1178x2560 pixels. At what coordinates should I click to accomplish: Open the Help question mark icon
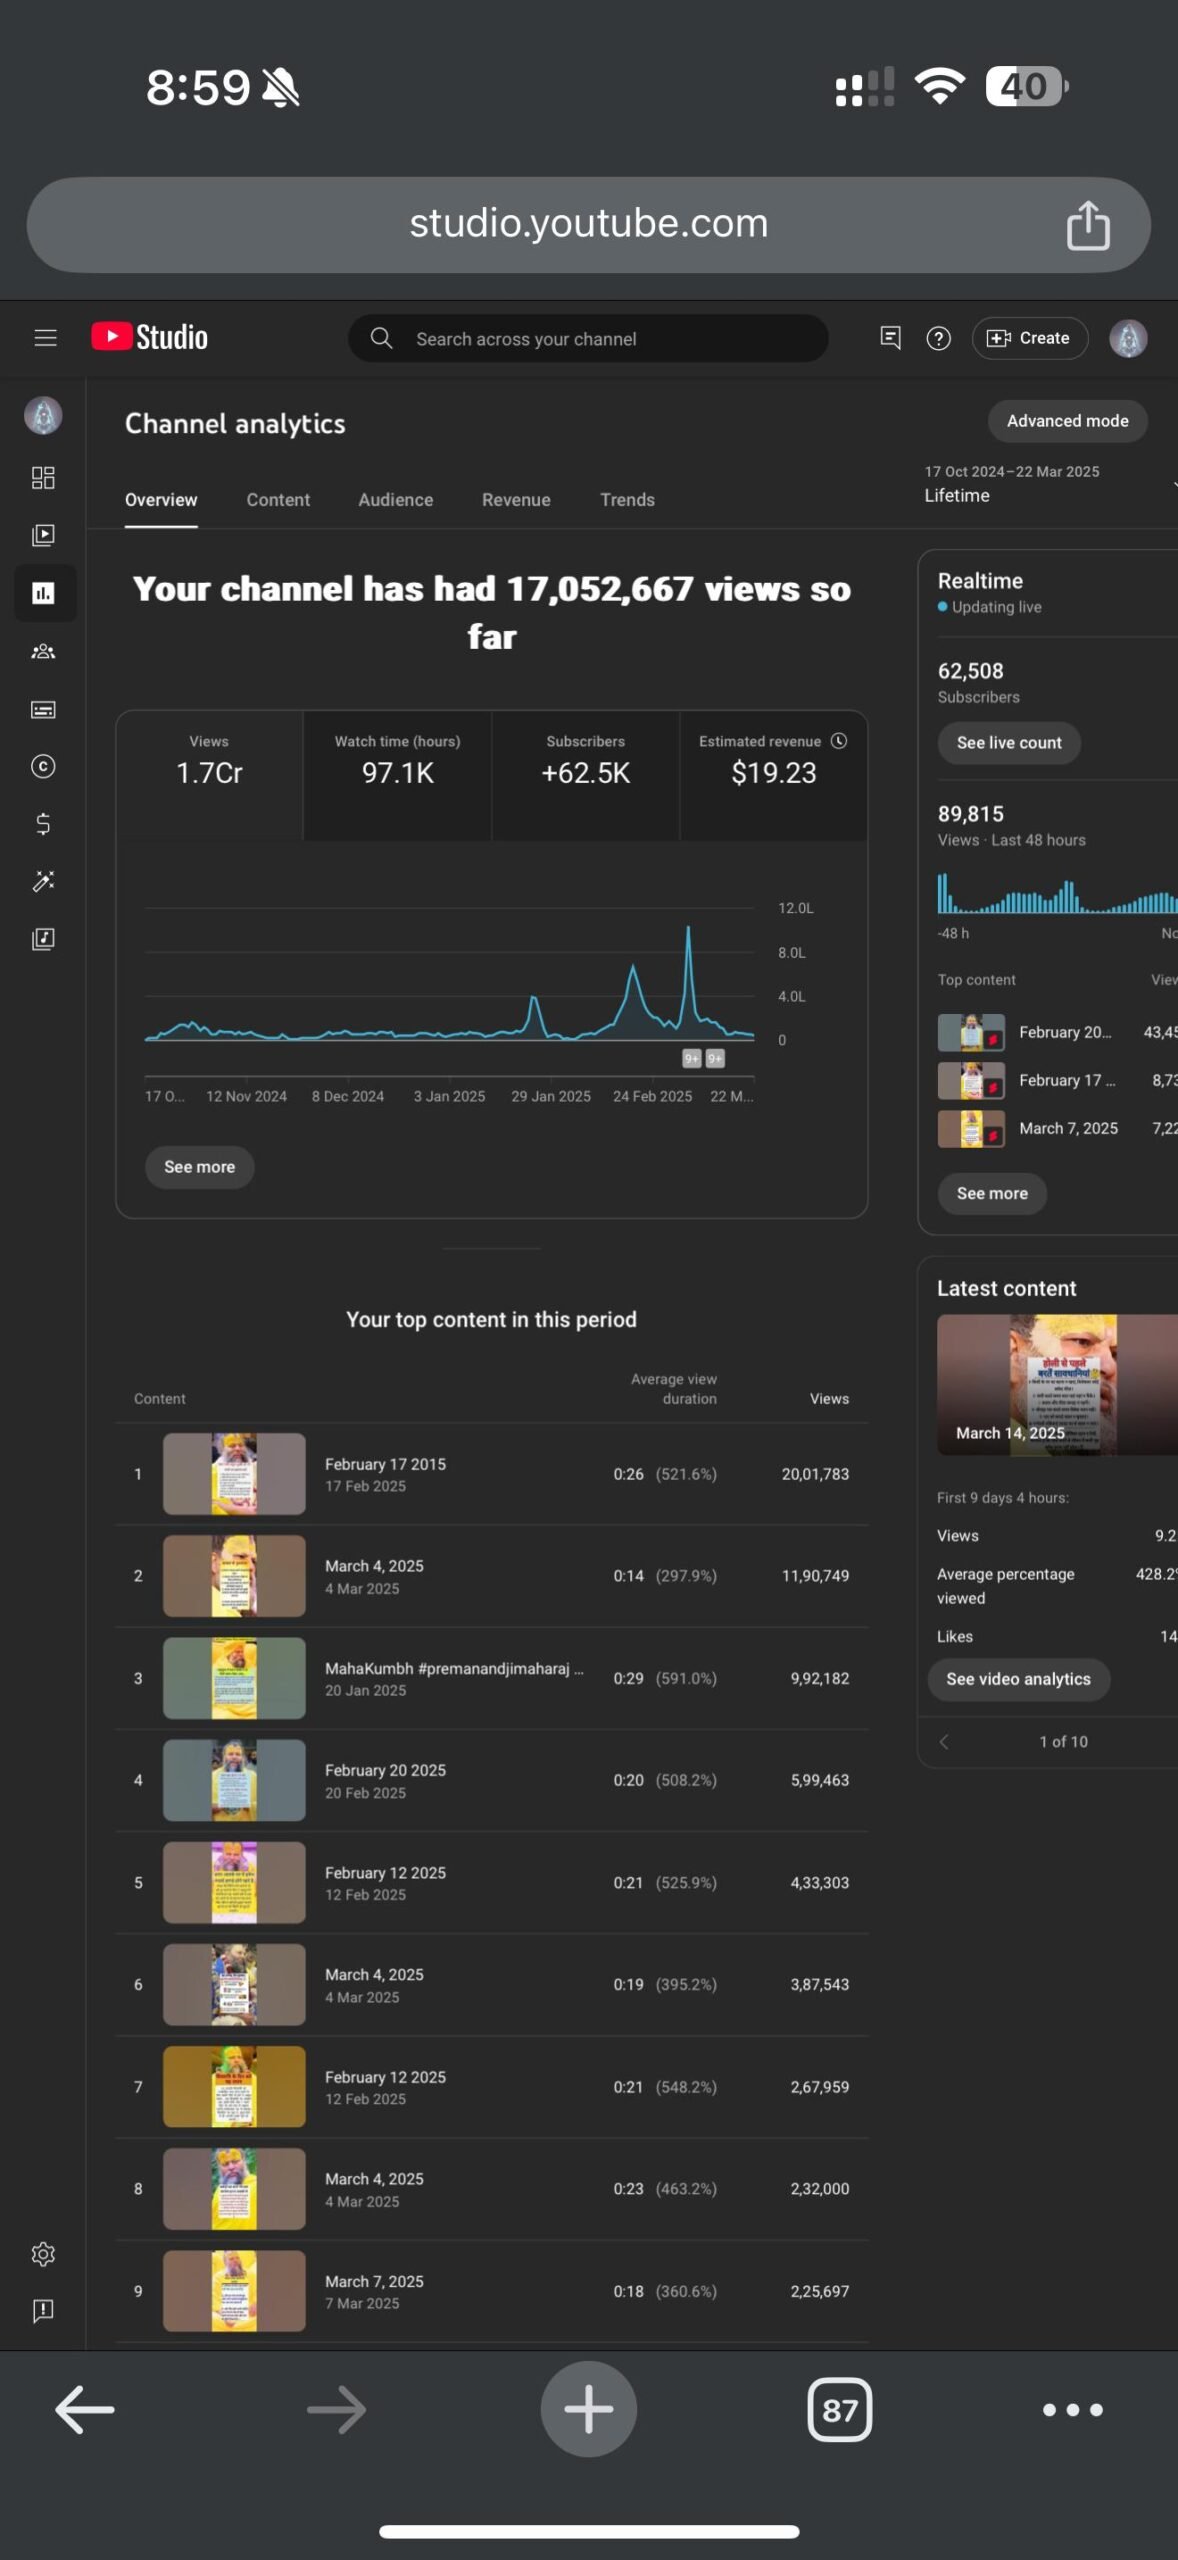[938, 338]
